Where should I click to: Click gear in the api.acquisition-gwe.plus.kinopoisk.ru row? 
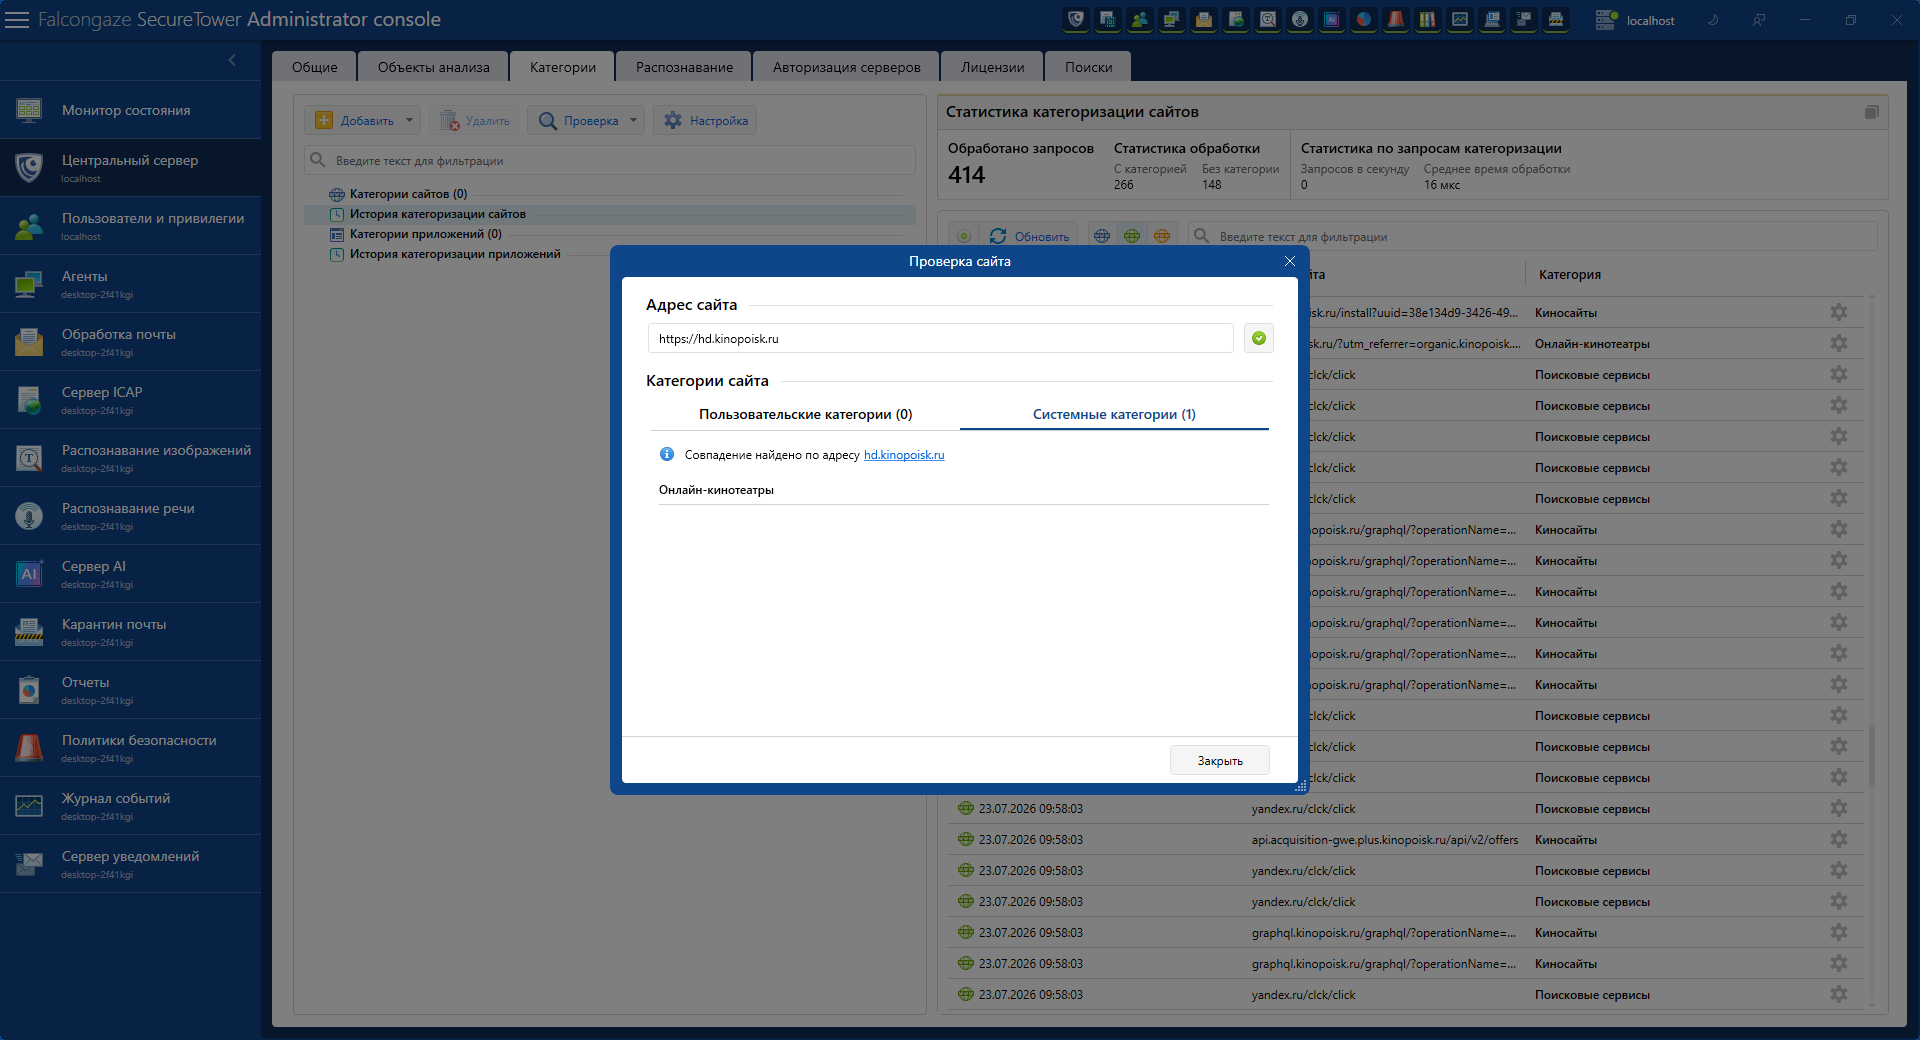coord(1839,839)
